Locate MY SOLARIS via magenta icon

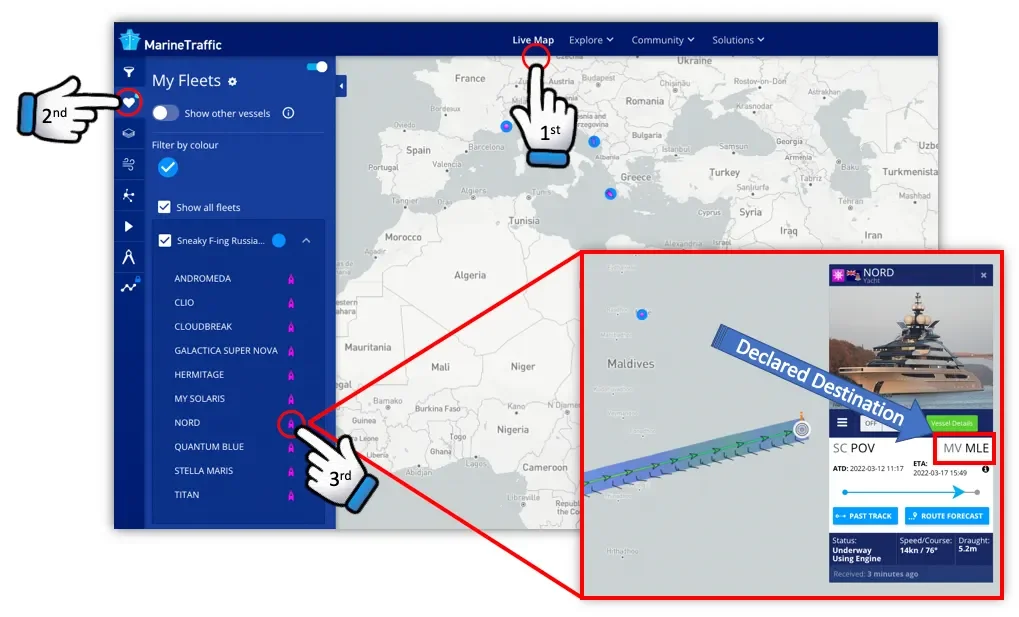pyautogui.click(x=291, y=399)
